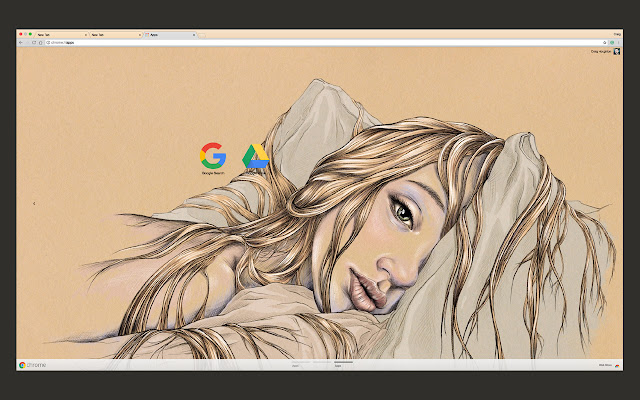Show previous apps page with left chevron
Viewport: 640px width, 400px height.
(x=34, y=203)
